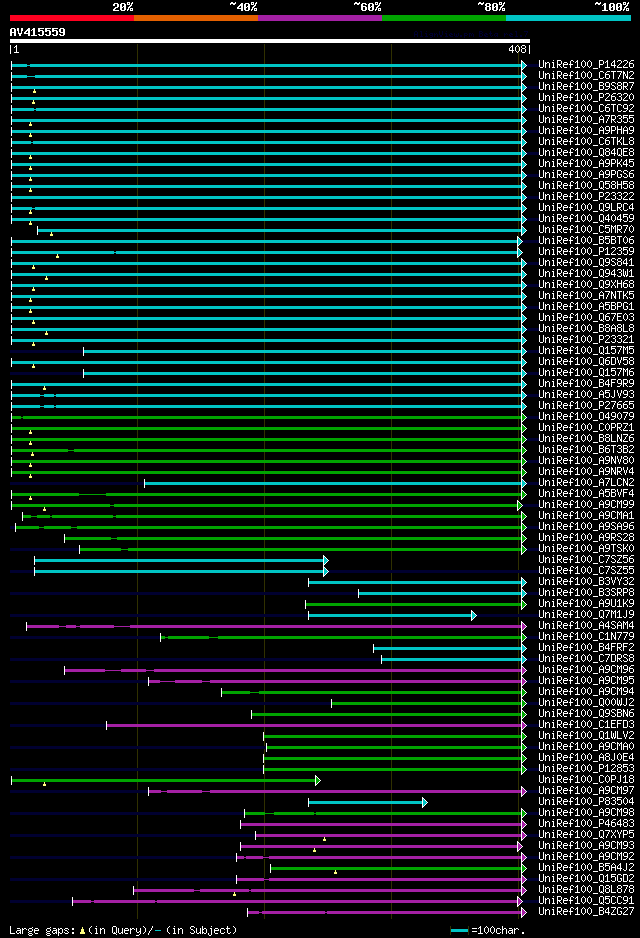This screenshot has width=640, height=938.
Task: Click the cyan ~100% identity legend segment
Action: pos(568,18)
